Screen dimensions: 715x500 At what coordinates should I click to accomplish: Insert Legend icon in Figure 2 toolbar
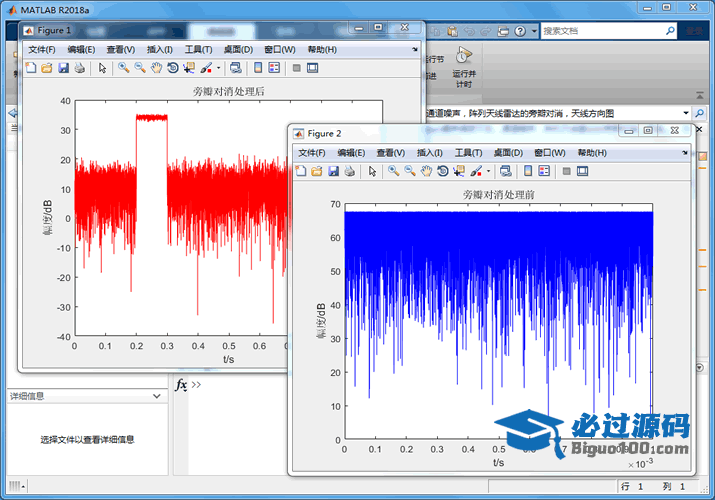(544, 171)
